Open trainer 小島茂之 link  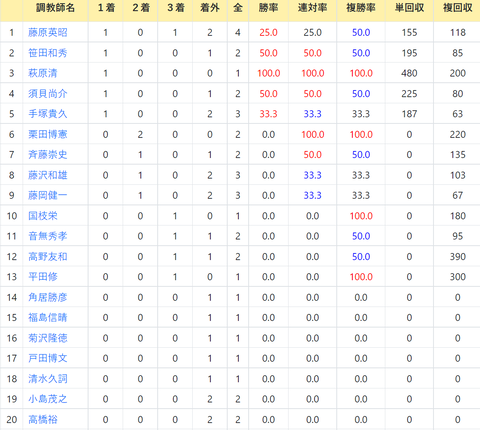point(48,399)
